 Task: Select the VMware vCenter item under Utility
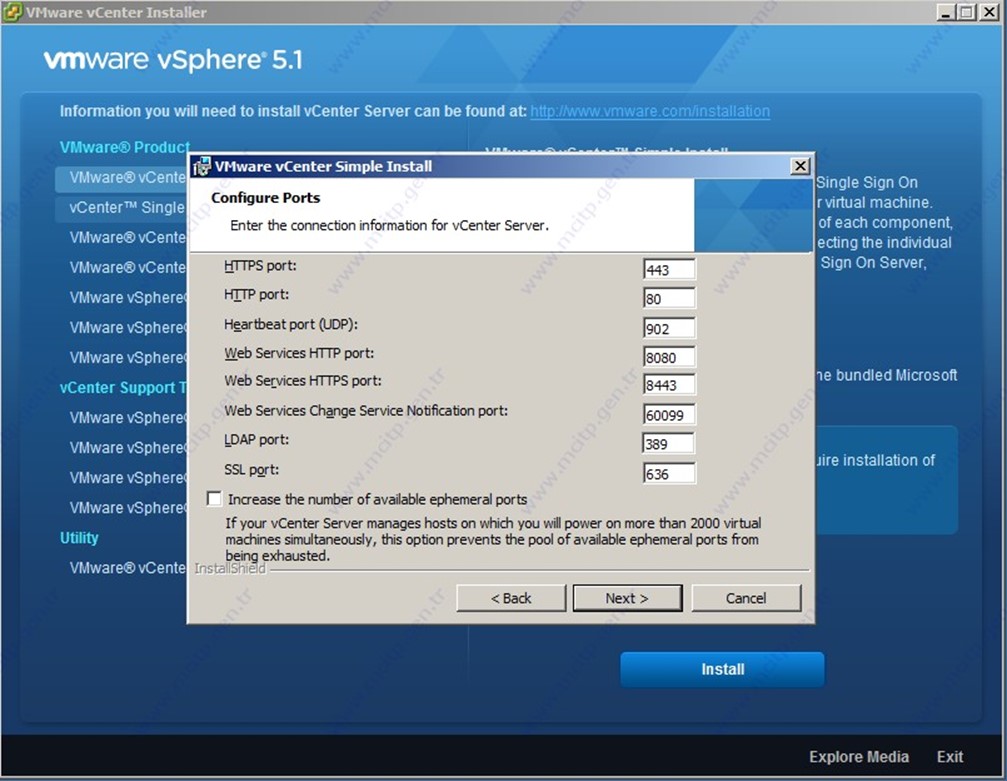pos(127,568)
